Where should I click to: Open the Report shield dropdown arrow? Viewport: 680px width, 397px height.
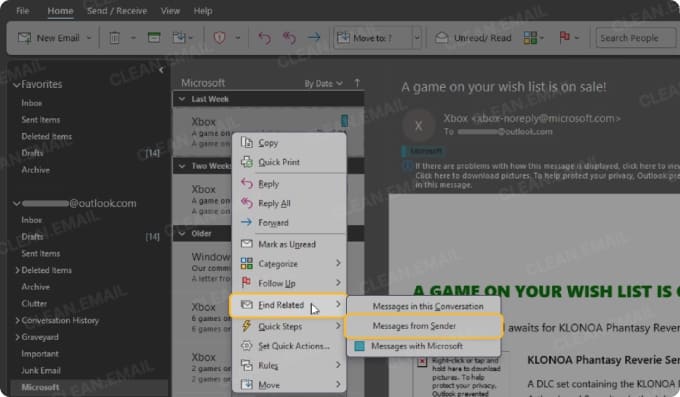[238, 38]
